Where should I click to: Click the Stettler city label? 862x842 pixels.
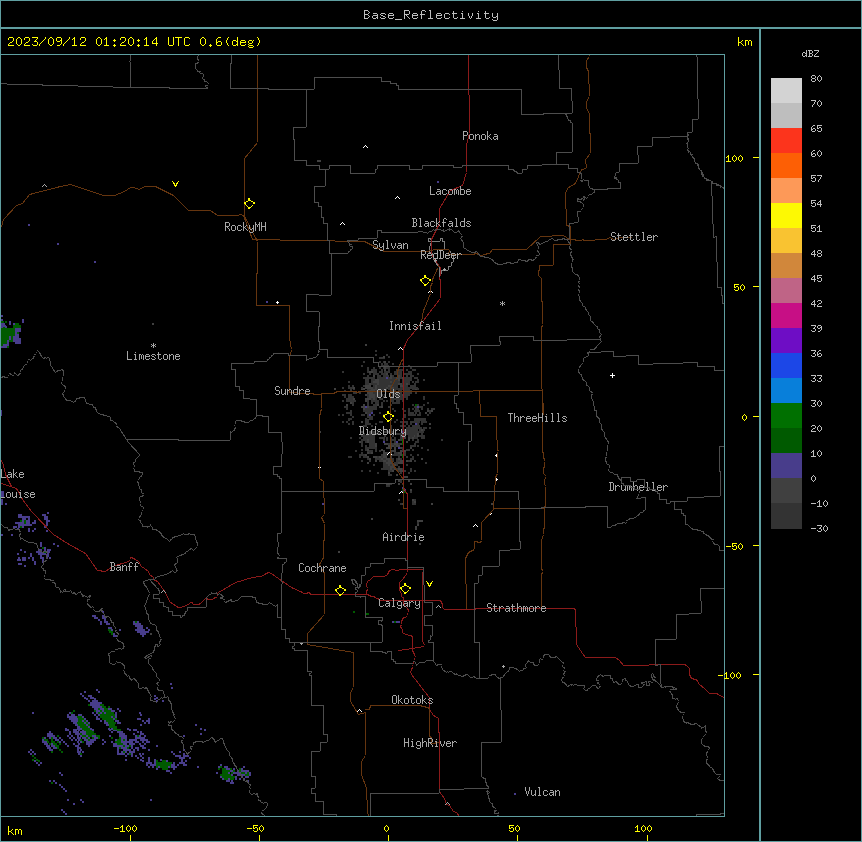[x=633, y=237]
